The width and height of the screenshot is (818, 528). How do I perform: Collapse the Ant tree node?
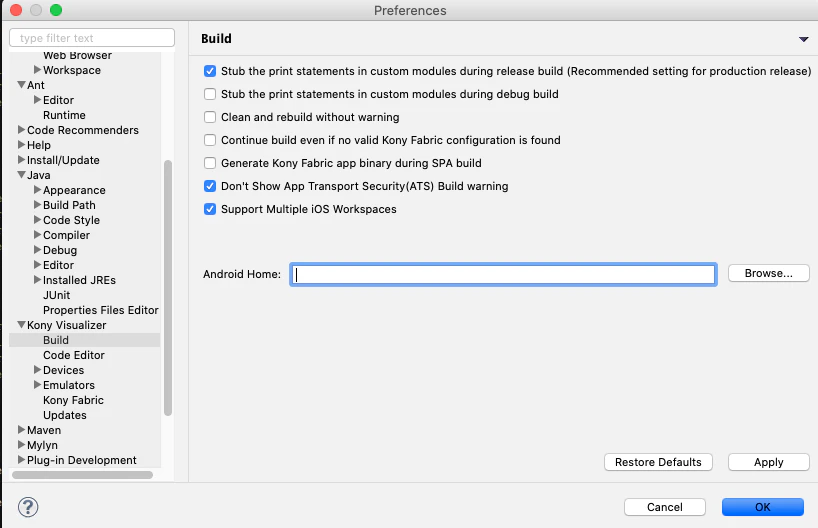coord(21,85)
